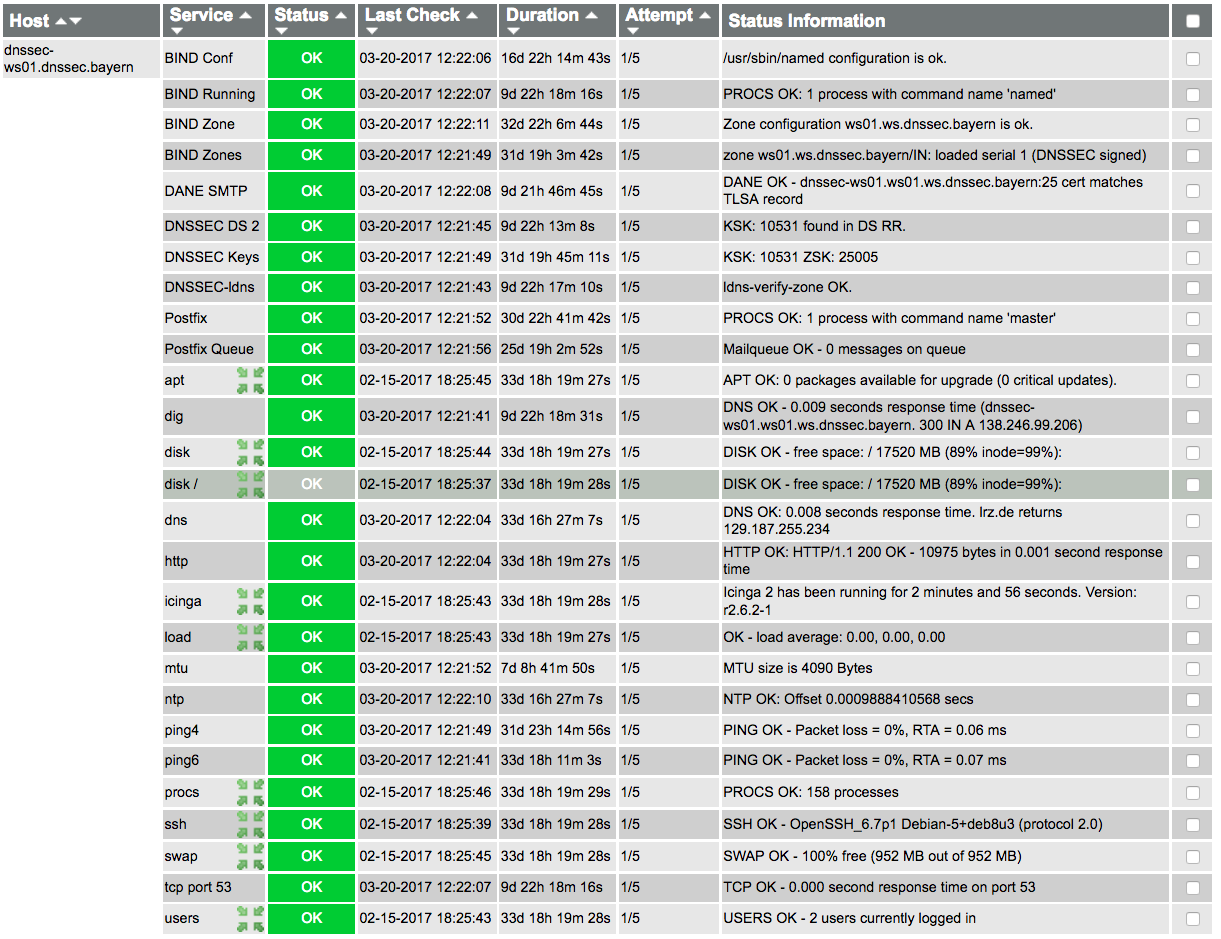The height and width of the screenshot is (939, 1221).
Task: Click the green OK status cell for ntp
Action: point(312,699)
